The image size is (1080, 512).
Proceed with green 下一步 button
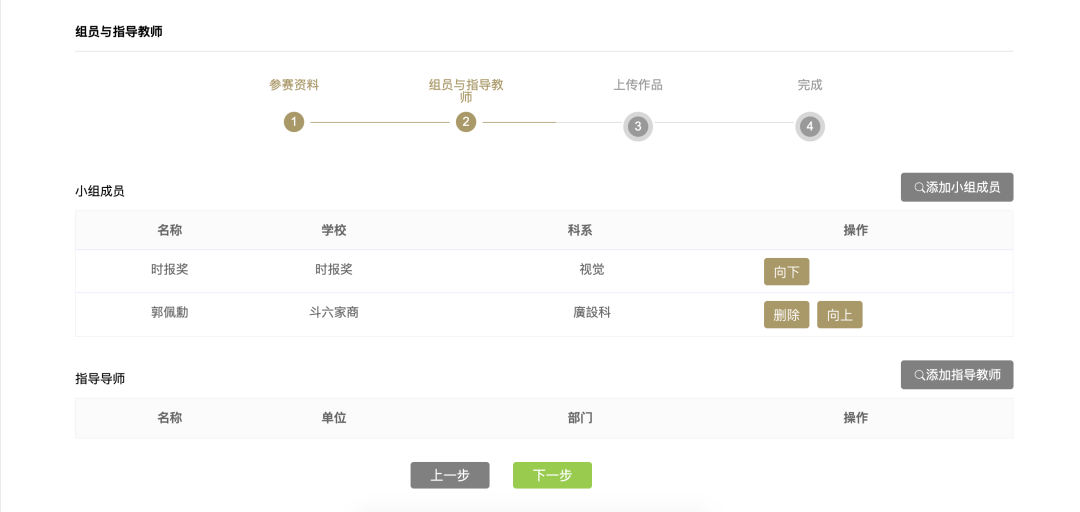tap(552, 475)
